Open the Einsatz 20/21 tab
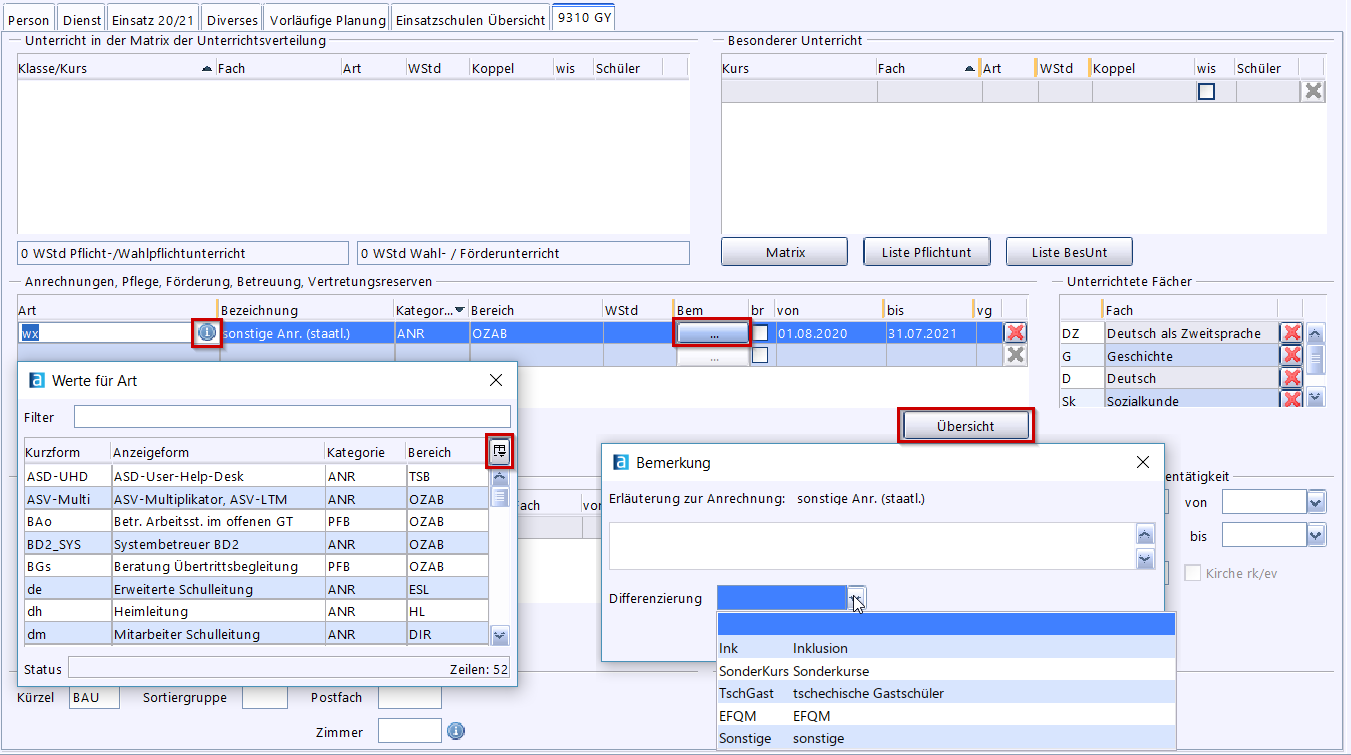Image resolution: width=1351 pixels, height=755 pixels. click(x=152, y=20)
